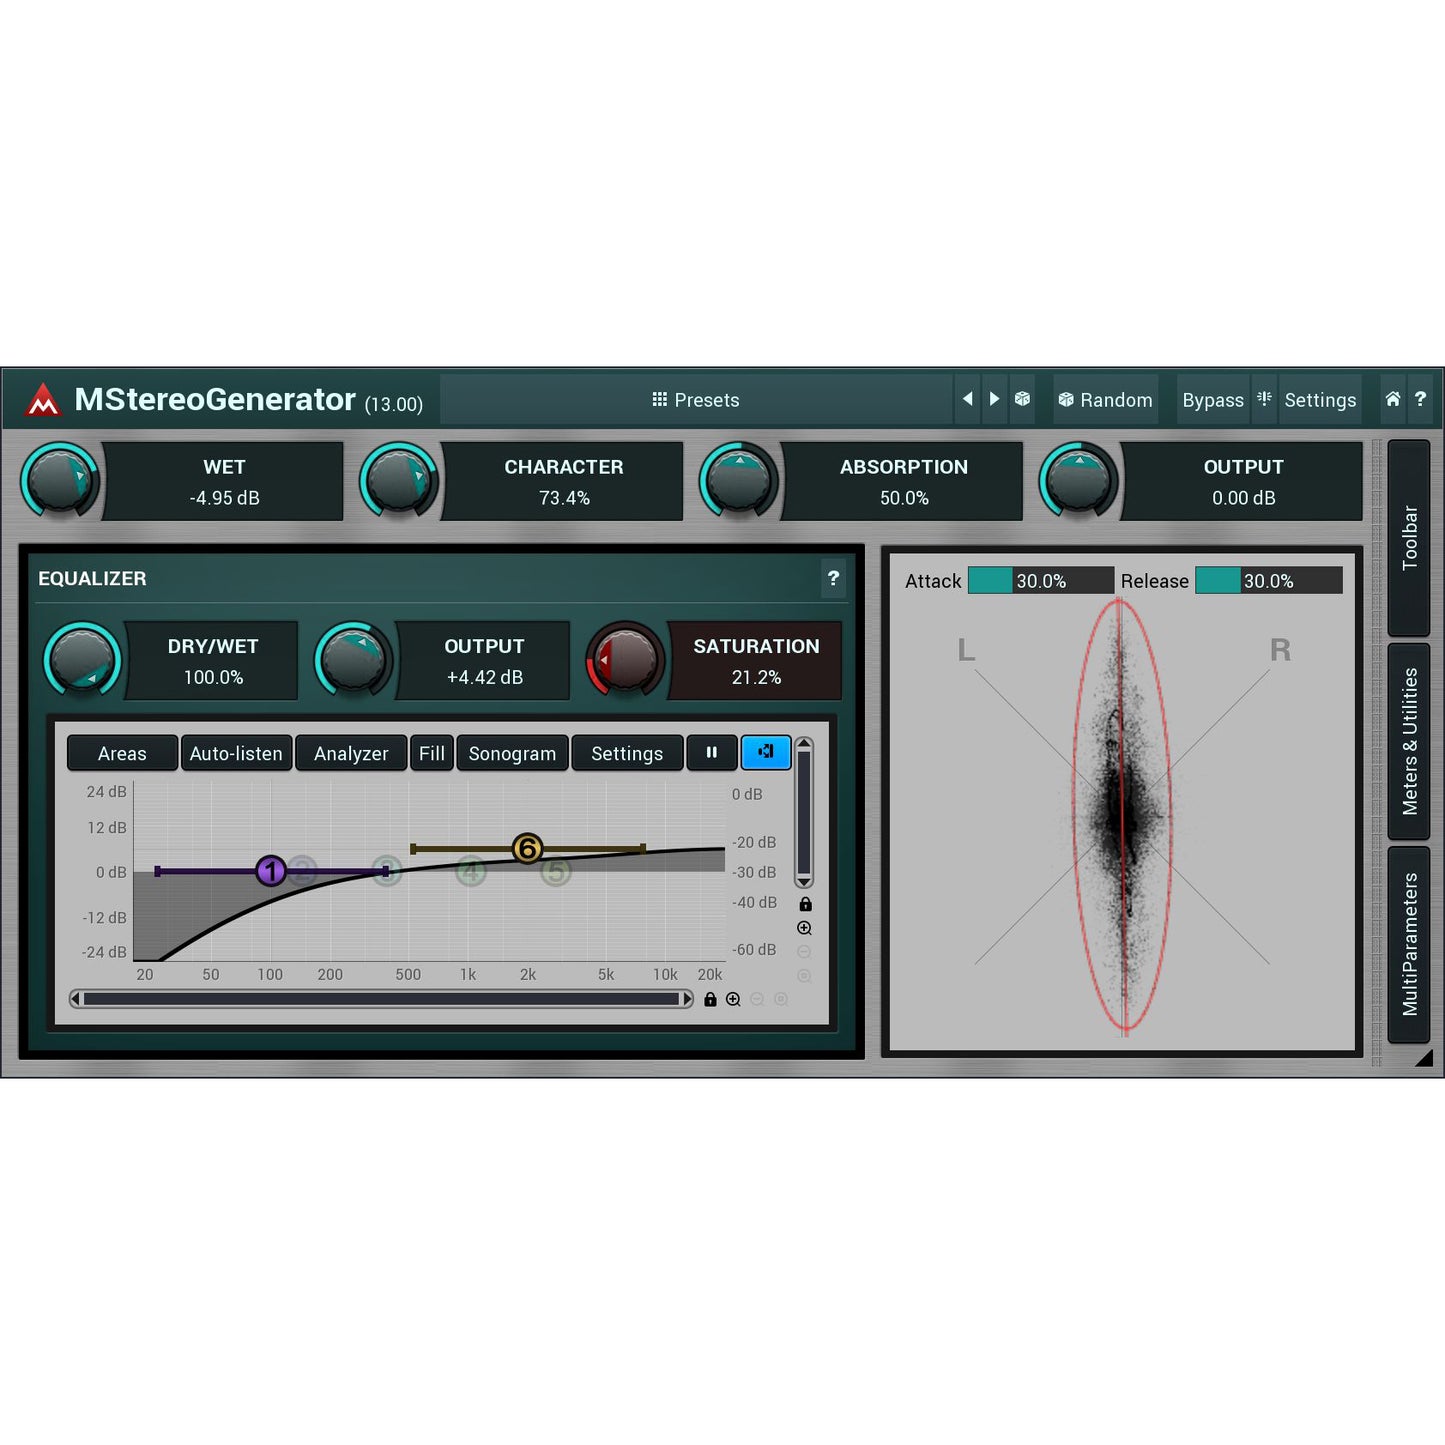Zoom in using the magnifier plus icon

[x=804, y=927]
